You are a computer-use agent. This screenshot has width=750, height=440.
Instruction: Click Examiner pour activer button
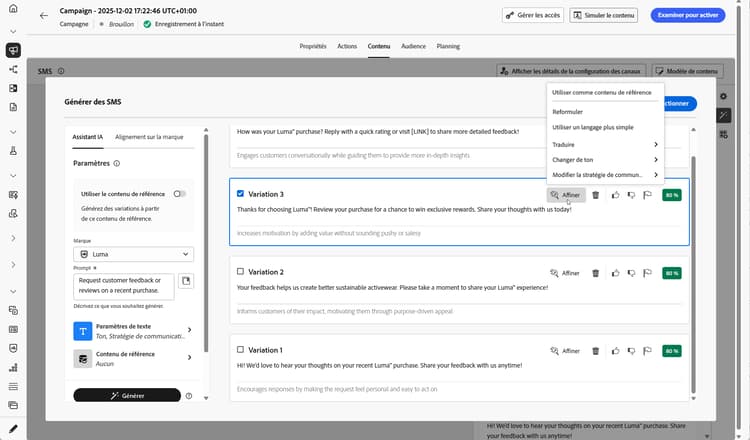pyautogui.click(x=688, y=15)
